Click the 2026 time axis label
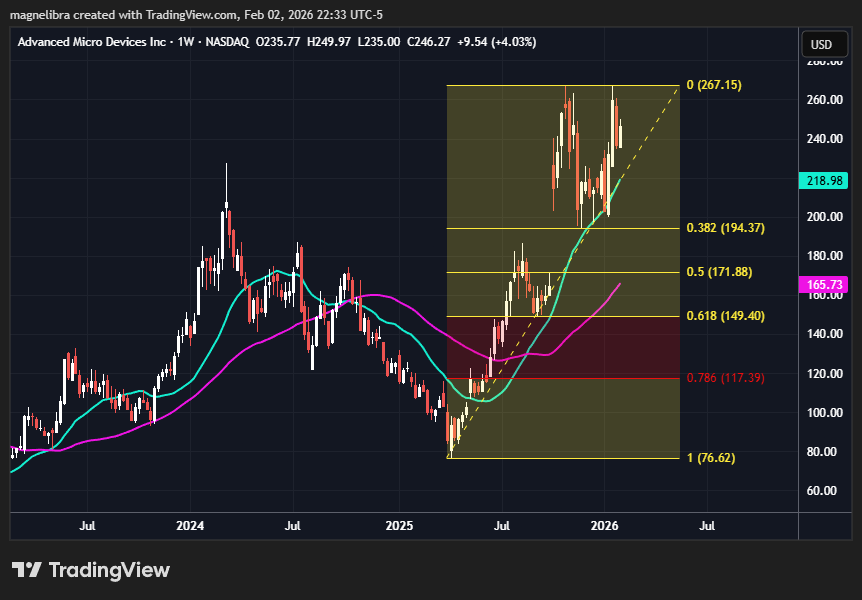Image resolution: width=862 pixels, height=600 pixels. [x=604, y=526]
